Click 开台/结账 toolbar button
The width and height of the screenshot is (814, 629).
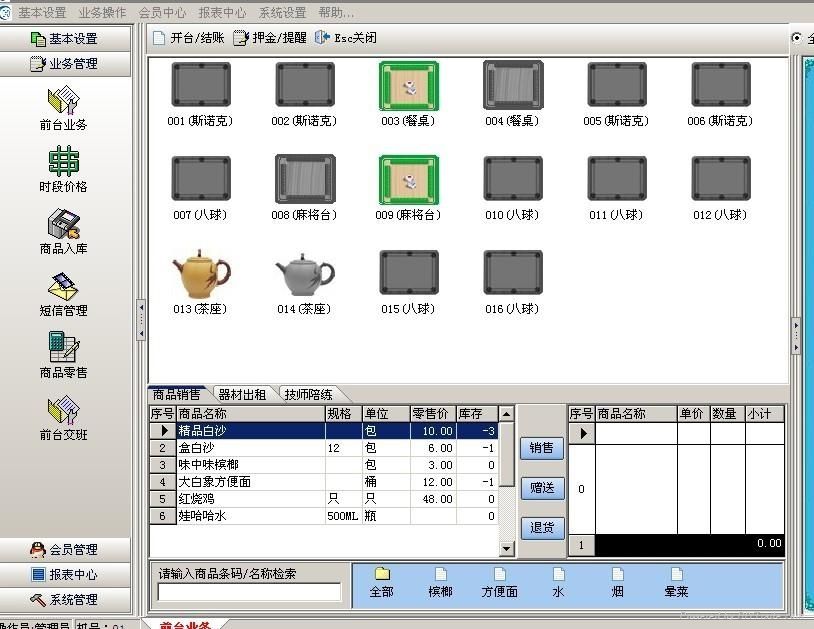[x=188, y=38]
